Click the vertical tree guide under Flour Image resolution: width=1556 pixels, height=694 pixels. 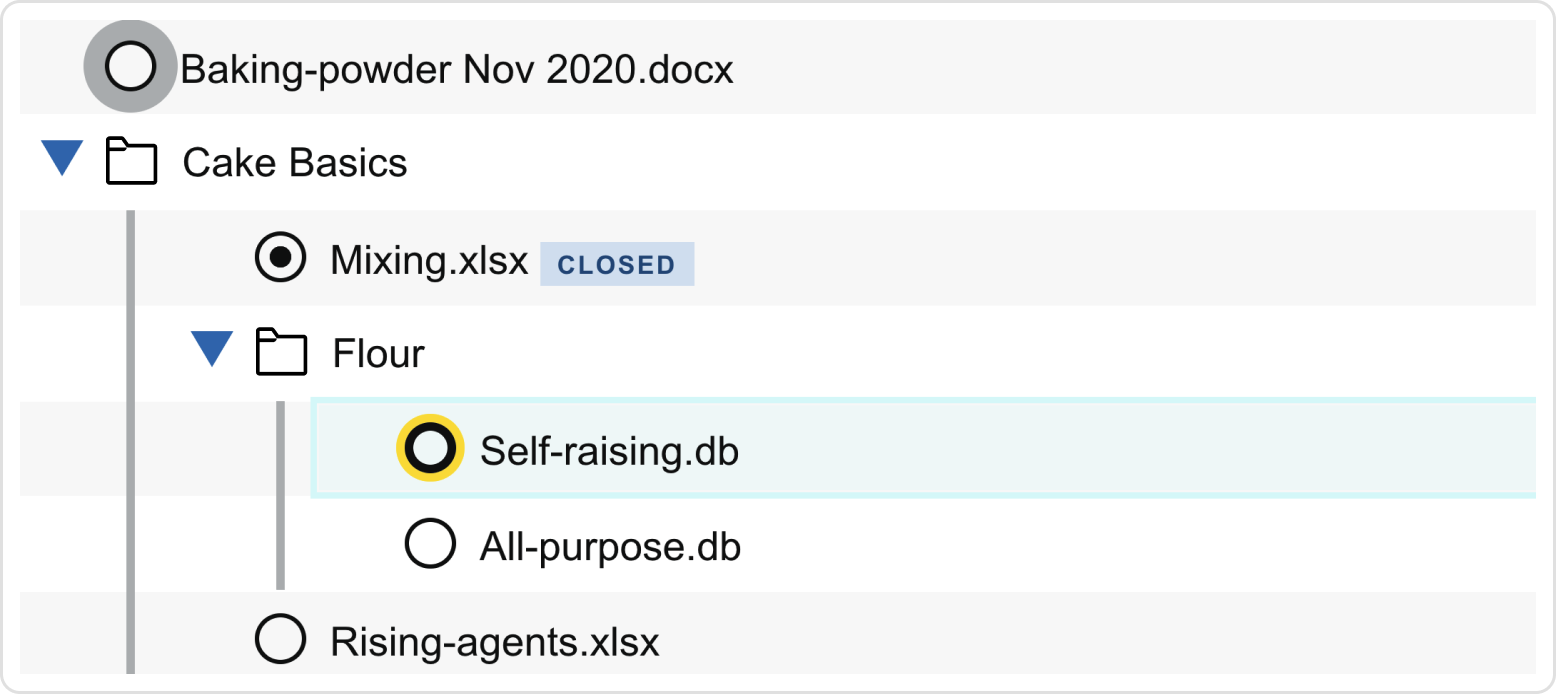click(280, 495)
